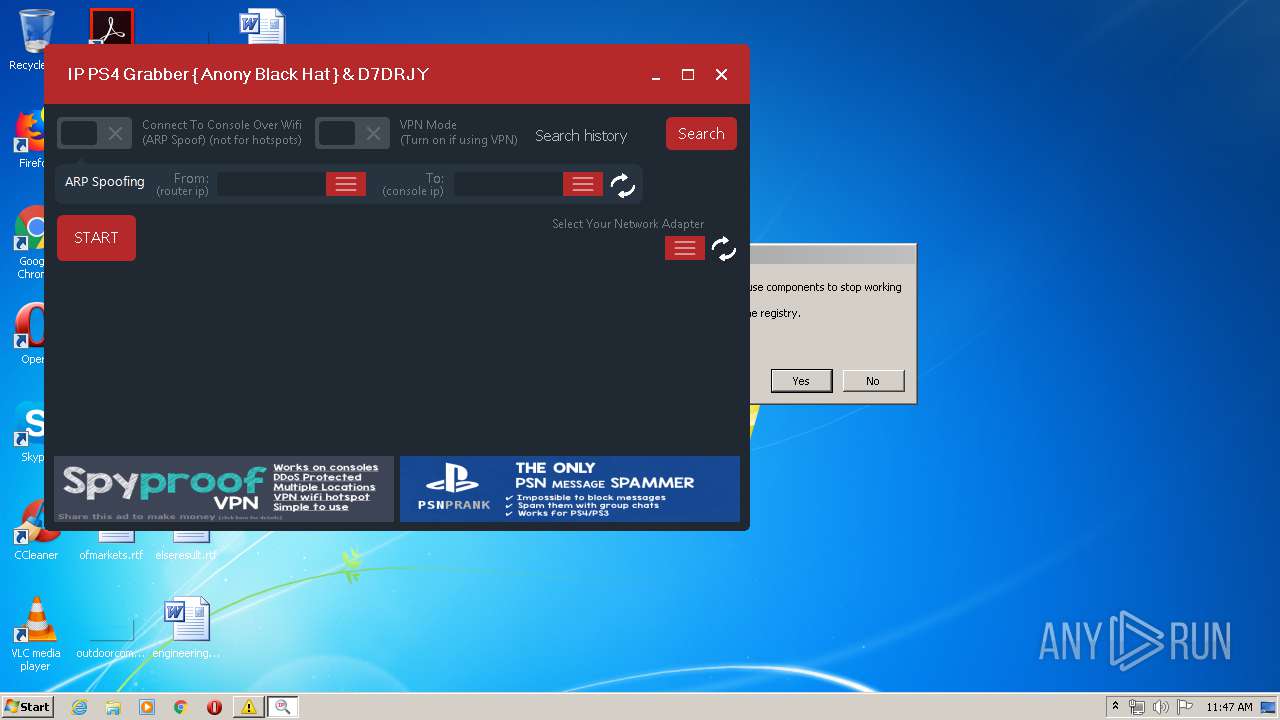This screenshot has width=1280, height=720.
Task: Open the PSNPrank spammer ad banner
Action: point(570,489)
